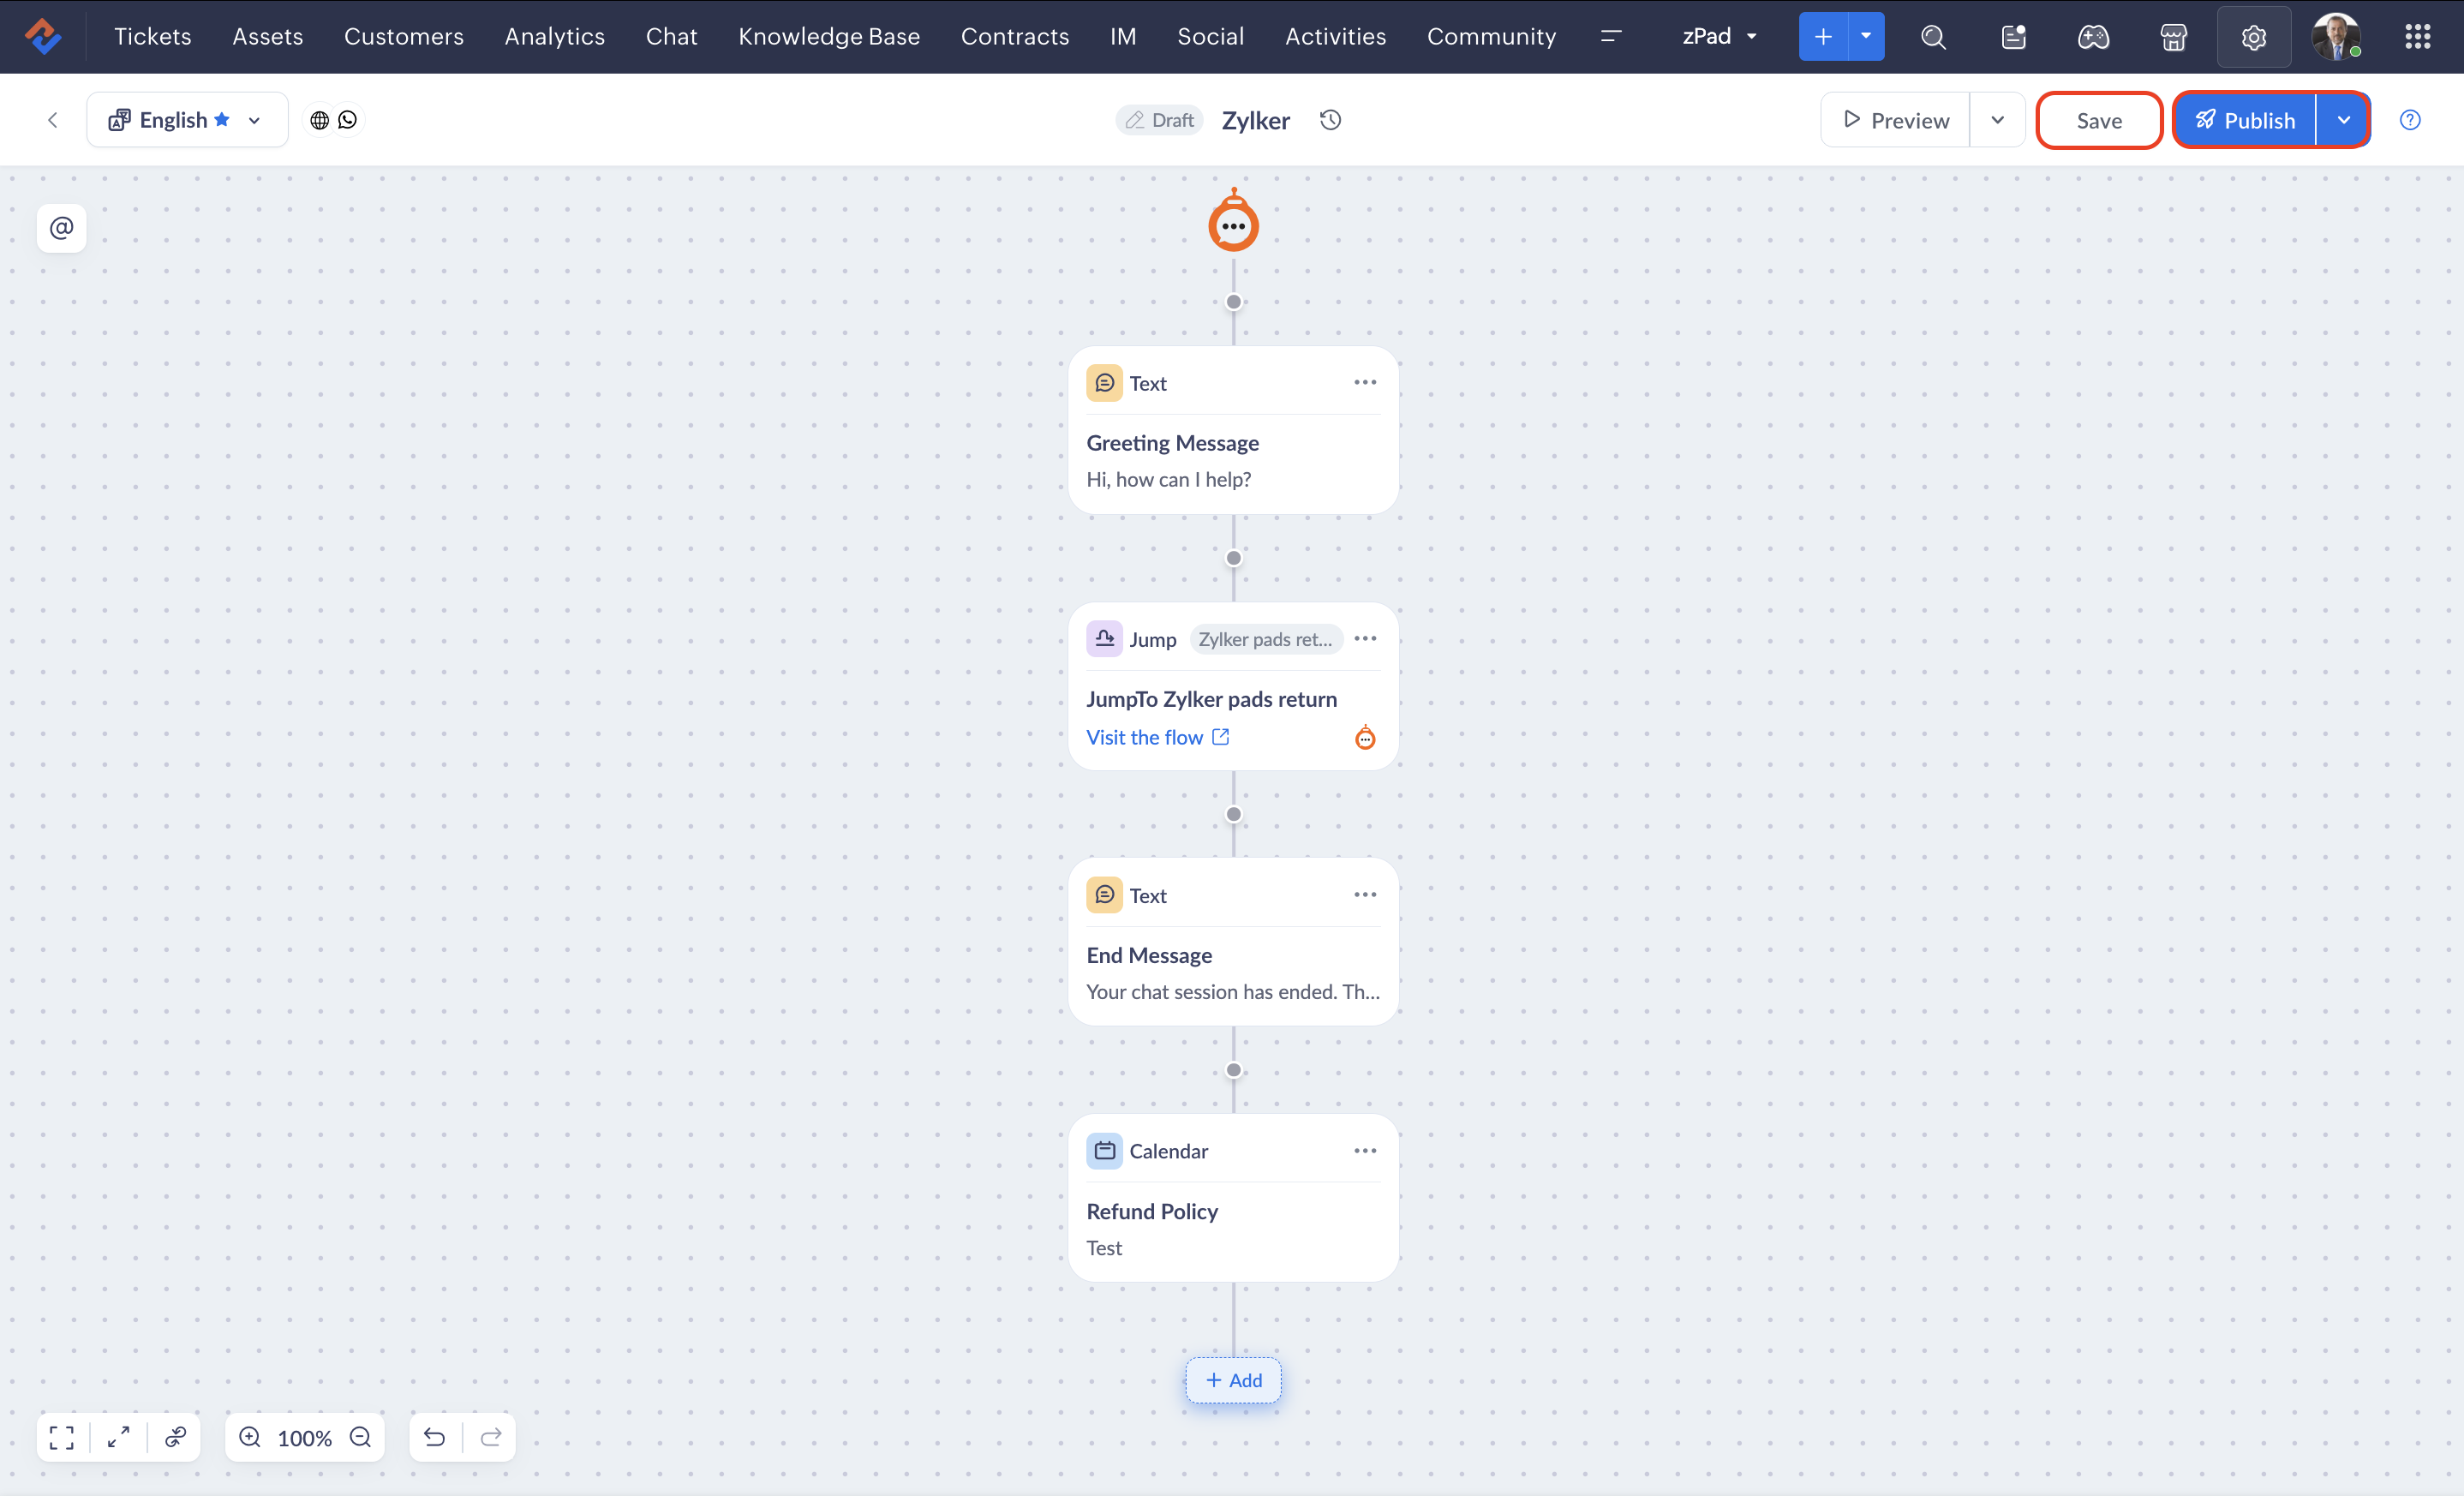The height and width of the screenshot is (1496, 2464).
Task: Open the Knowledge Base tab
Action: point(828,36)
